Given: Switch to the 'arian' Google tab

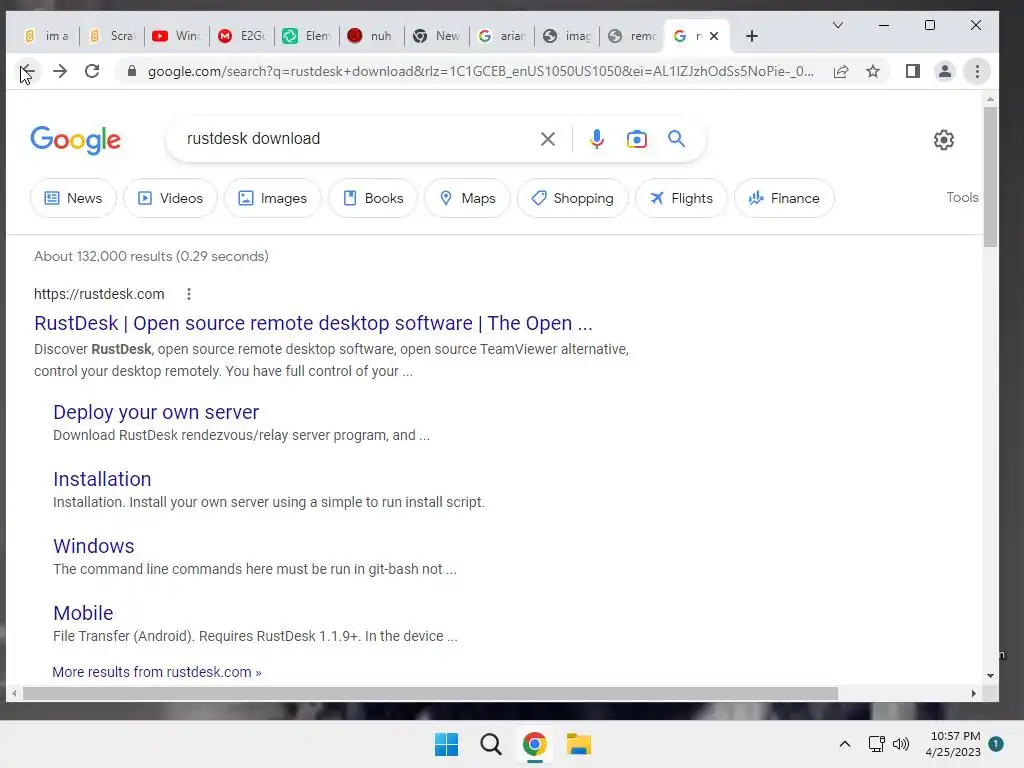Looking at the screenshot, I should (x=502, y=36).
